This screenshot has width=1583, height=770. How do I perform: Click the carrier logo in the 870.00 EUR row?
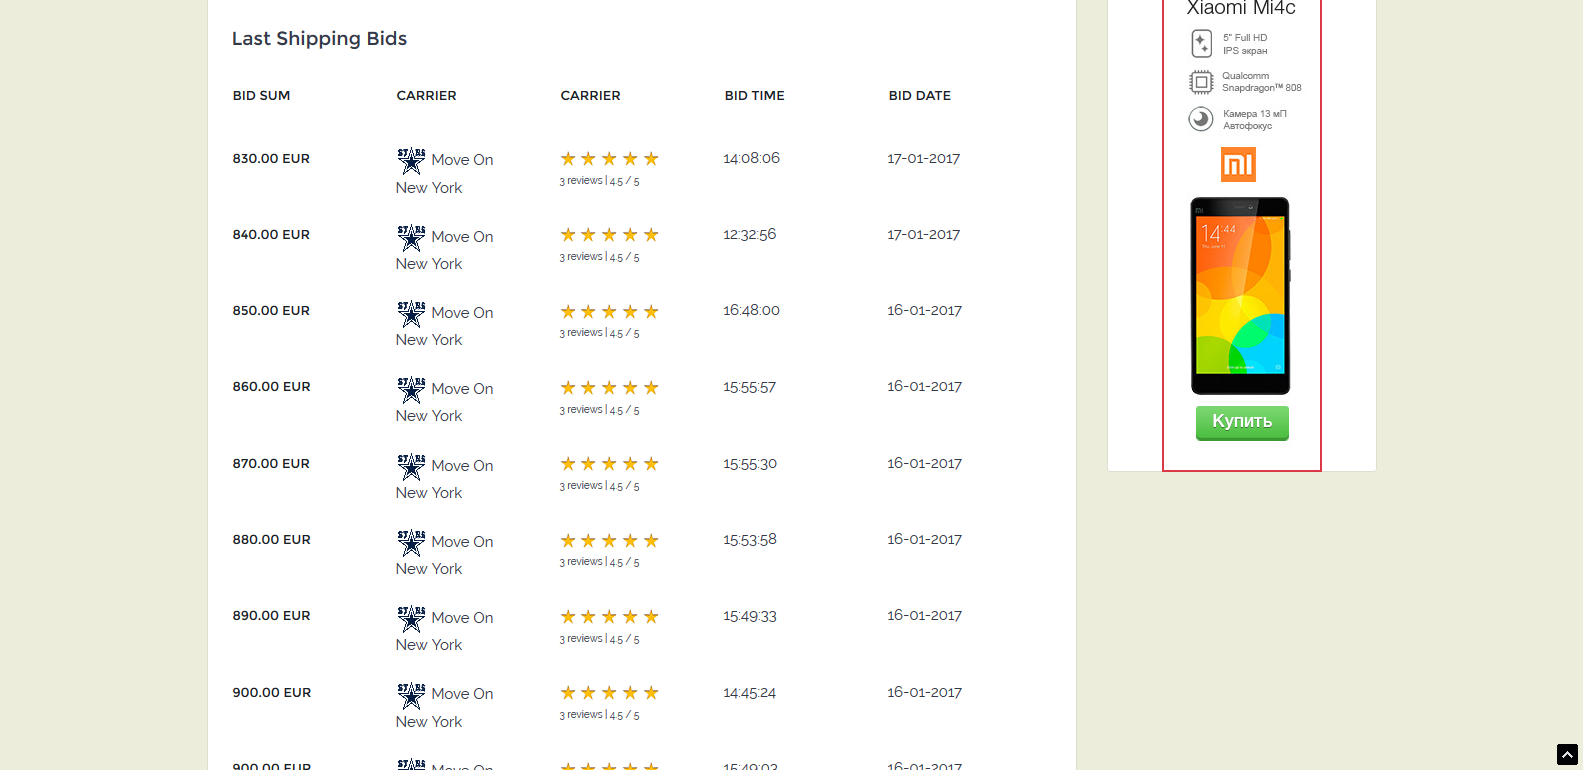(411, 466)
